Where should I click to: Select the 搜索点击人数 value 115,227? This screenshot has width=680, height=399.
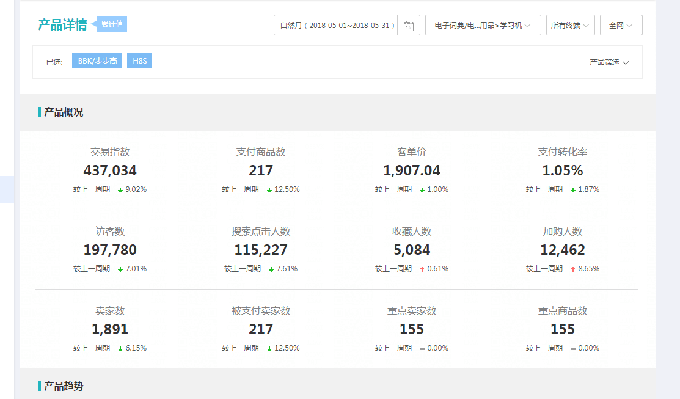tap(261, 250)
